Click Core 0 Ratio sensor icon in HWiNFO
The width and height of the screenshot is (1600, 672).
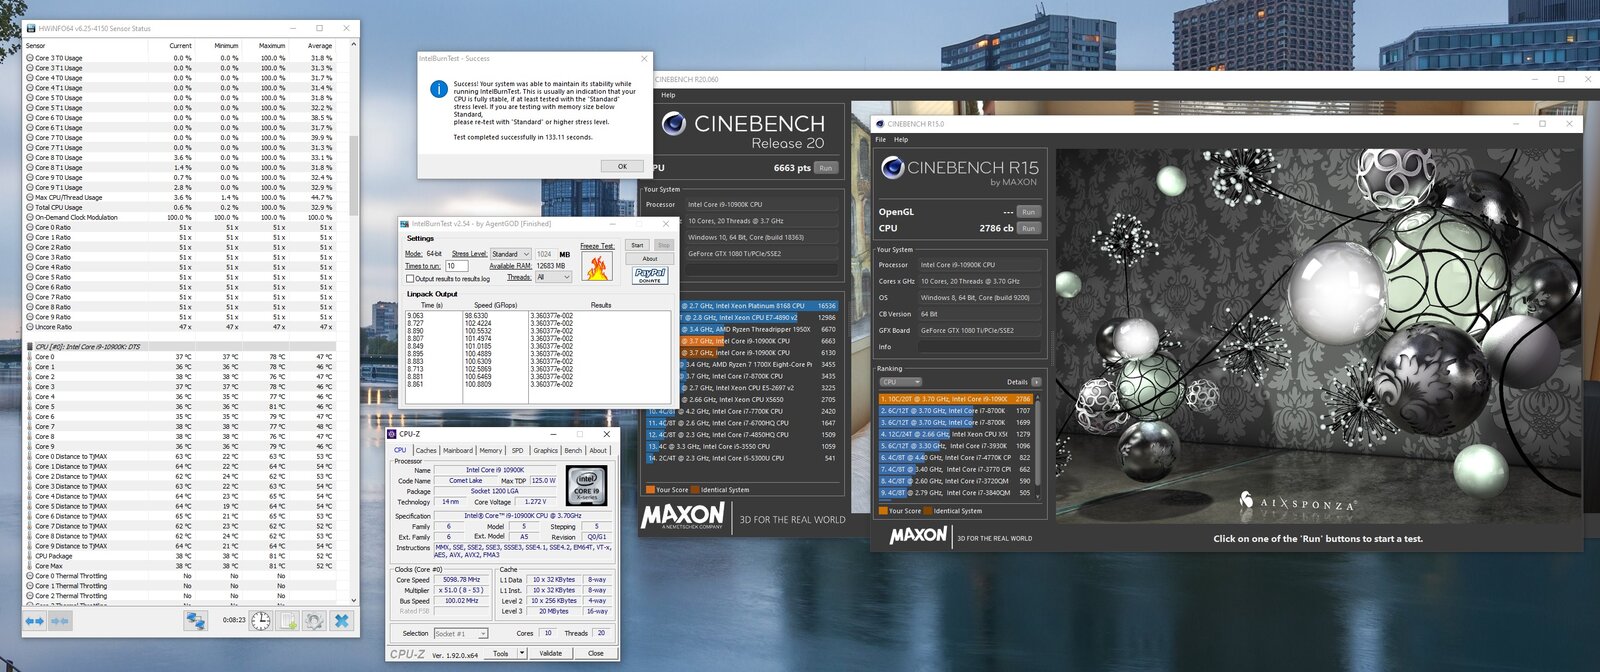click(x=30, y=227)
